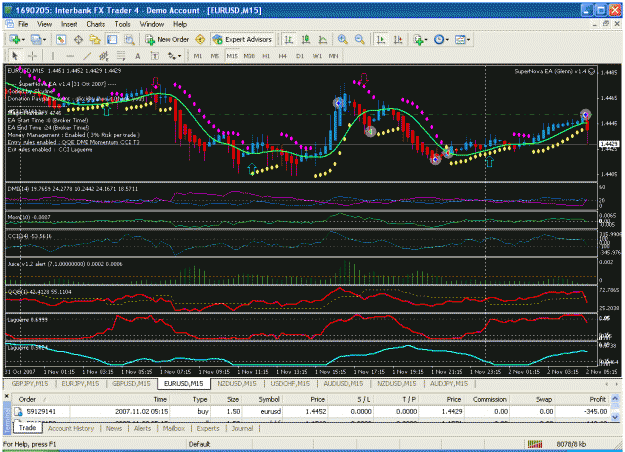Viewport: 625px width, 452px height.
Task: Switch to the GBPUSD,M15 chart tab
Action: pos(131,383)
